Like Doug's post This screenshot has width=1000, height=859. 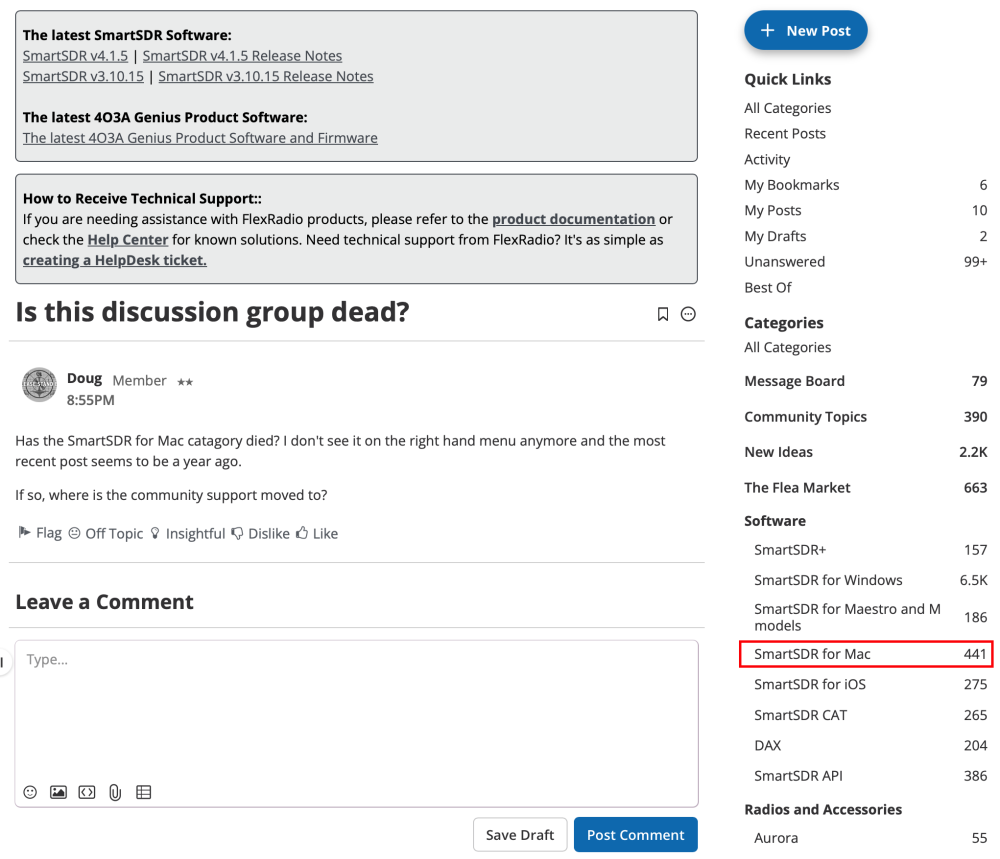317,533
